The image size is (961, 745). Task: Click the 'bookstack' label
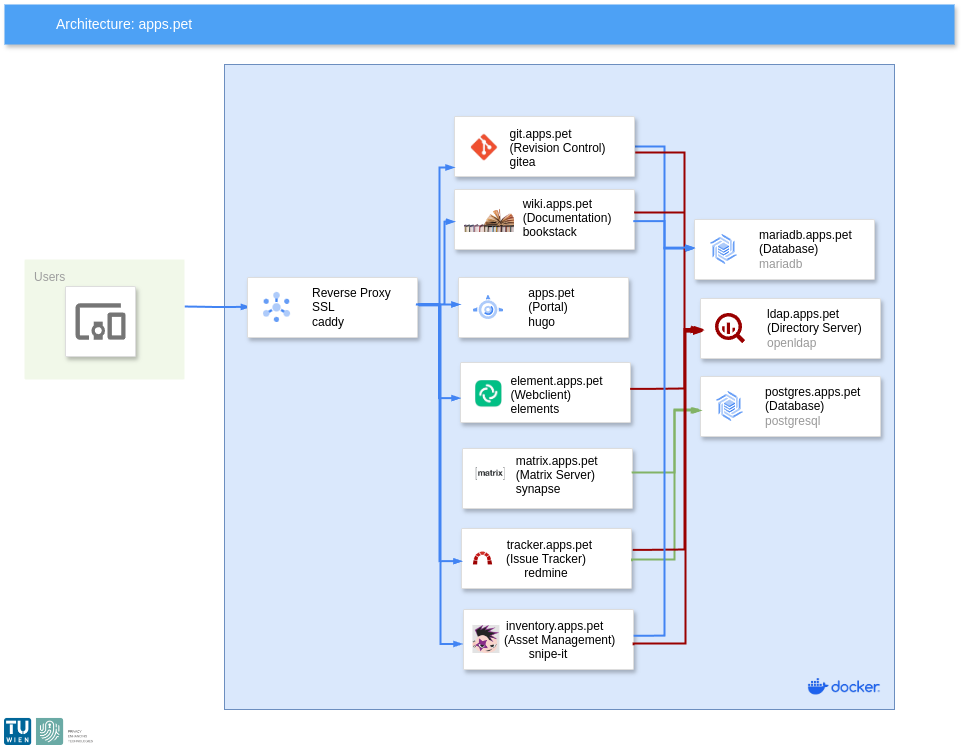(x=549, y=232)
